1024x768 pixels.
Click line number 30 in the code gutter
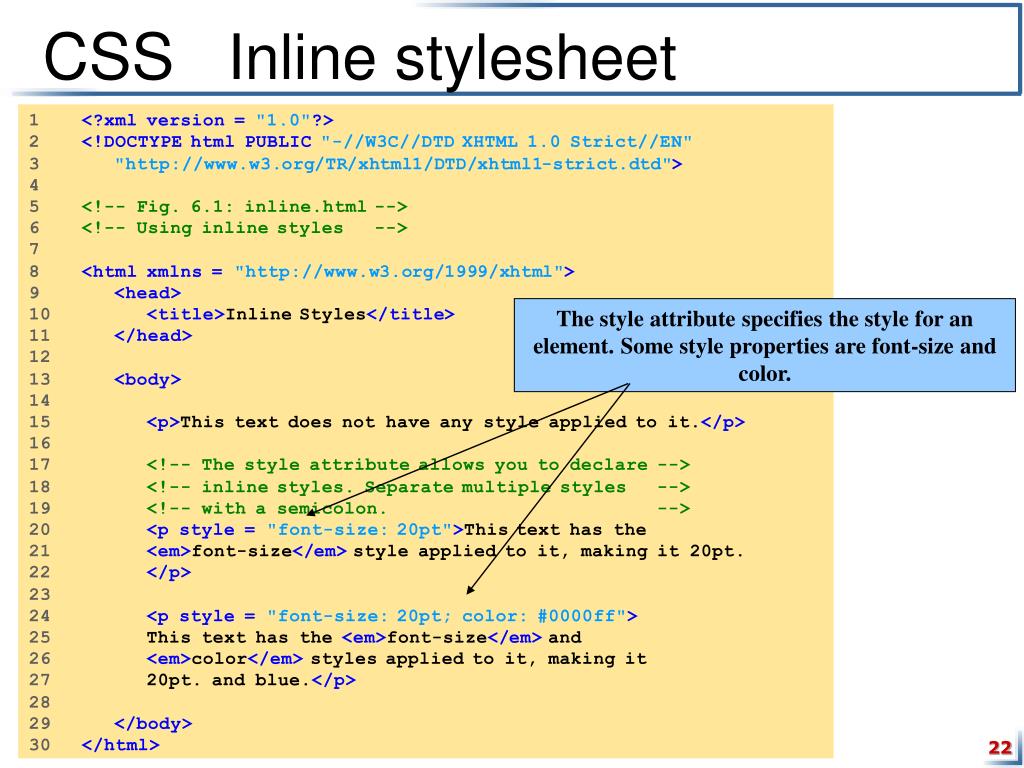pyautogui.click(x=39, y=745)
